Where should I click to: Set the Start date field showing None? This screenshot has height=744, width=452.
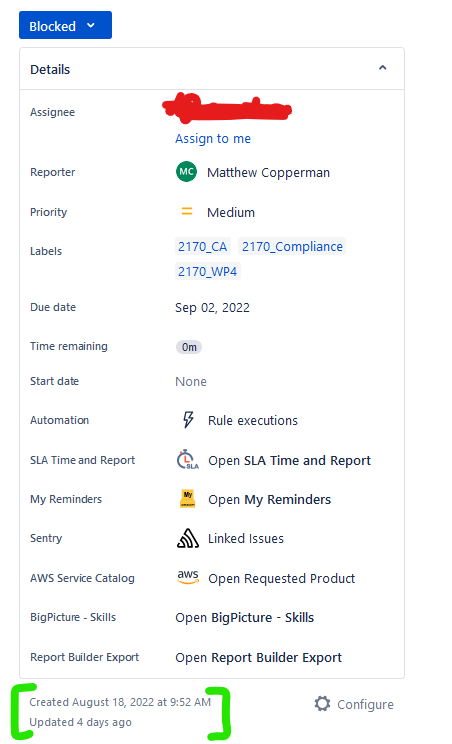coord(191,381)
